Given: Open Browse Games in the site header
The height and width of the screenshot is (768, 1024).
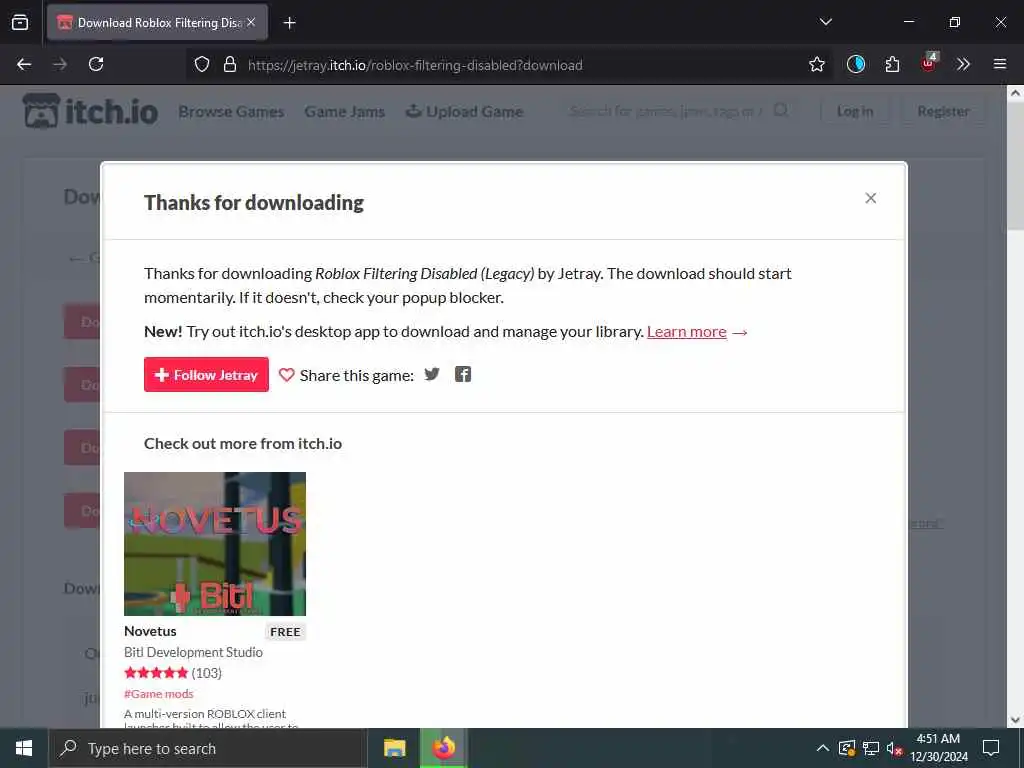Looking at the screenshot, I should 231,112.
